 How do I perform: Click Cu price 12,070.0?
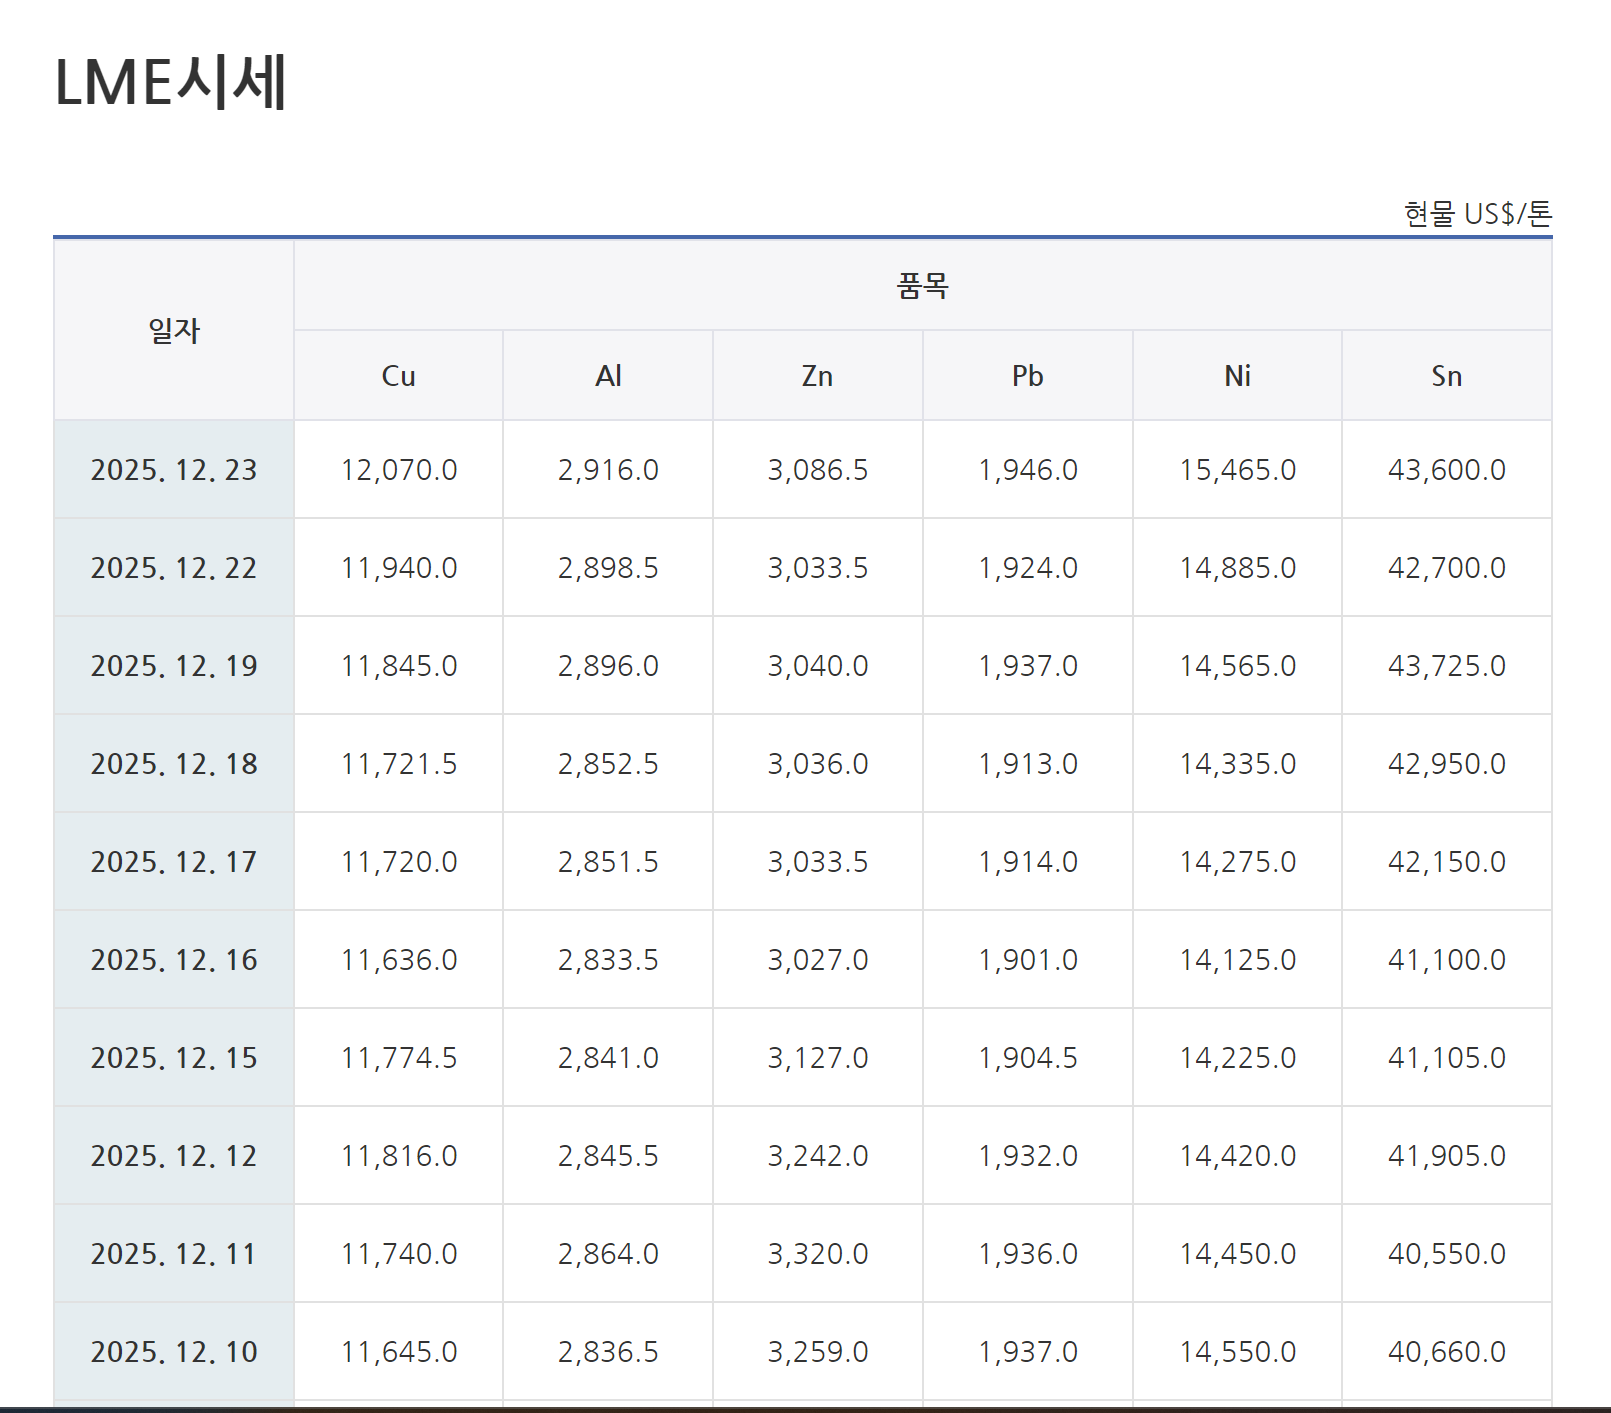coord(398,470)
